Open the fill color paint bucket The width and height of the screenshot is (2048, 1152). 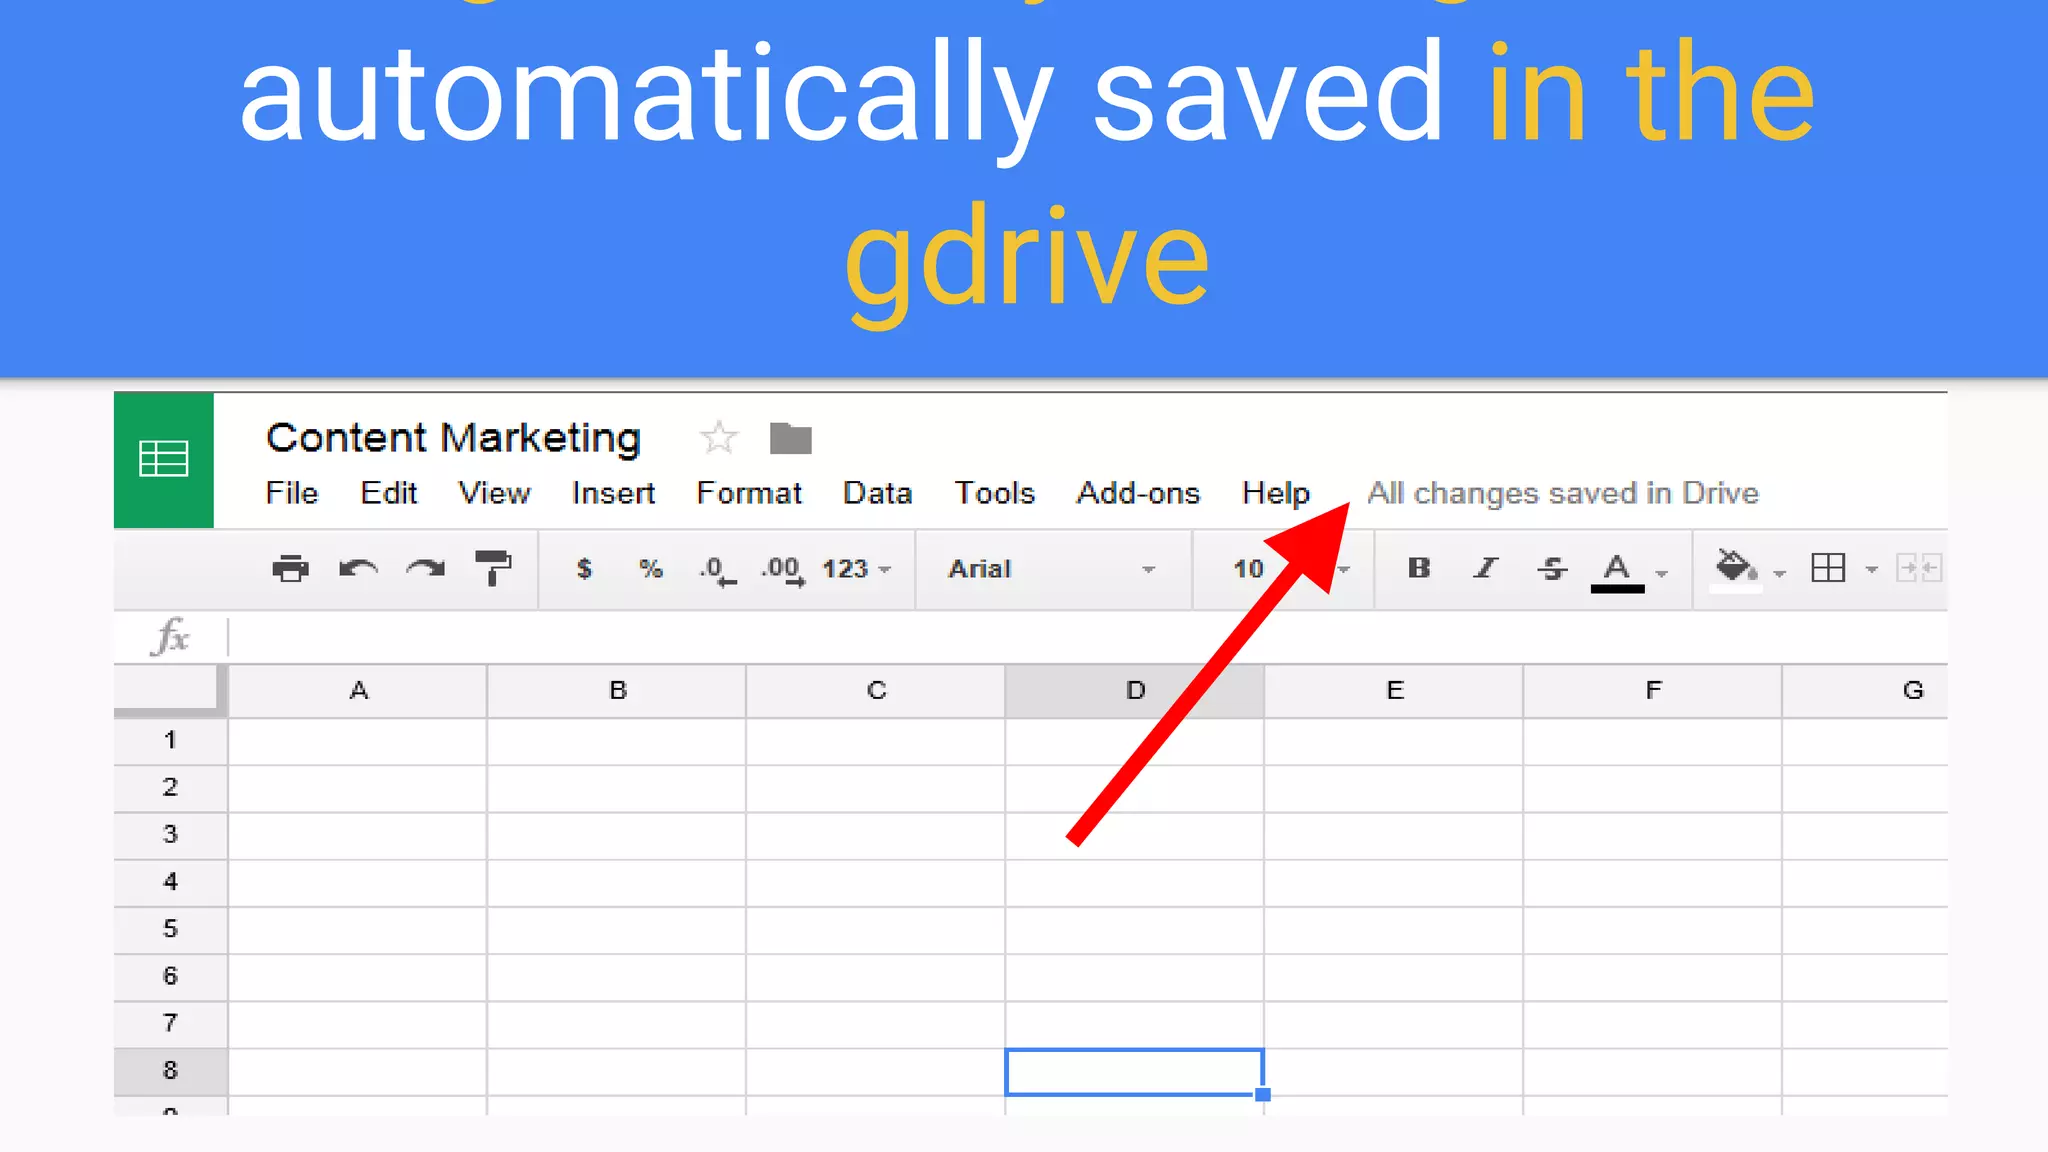pos(1736,569)
